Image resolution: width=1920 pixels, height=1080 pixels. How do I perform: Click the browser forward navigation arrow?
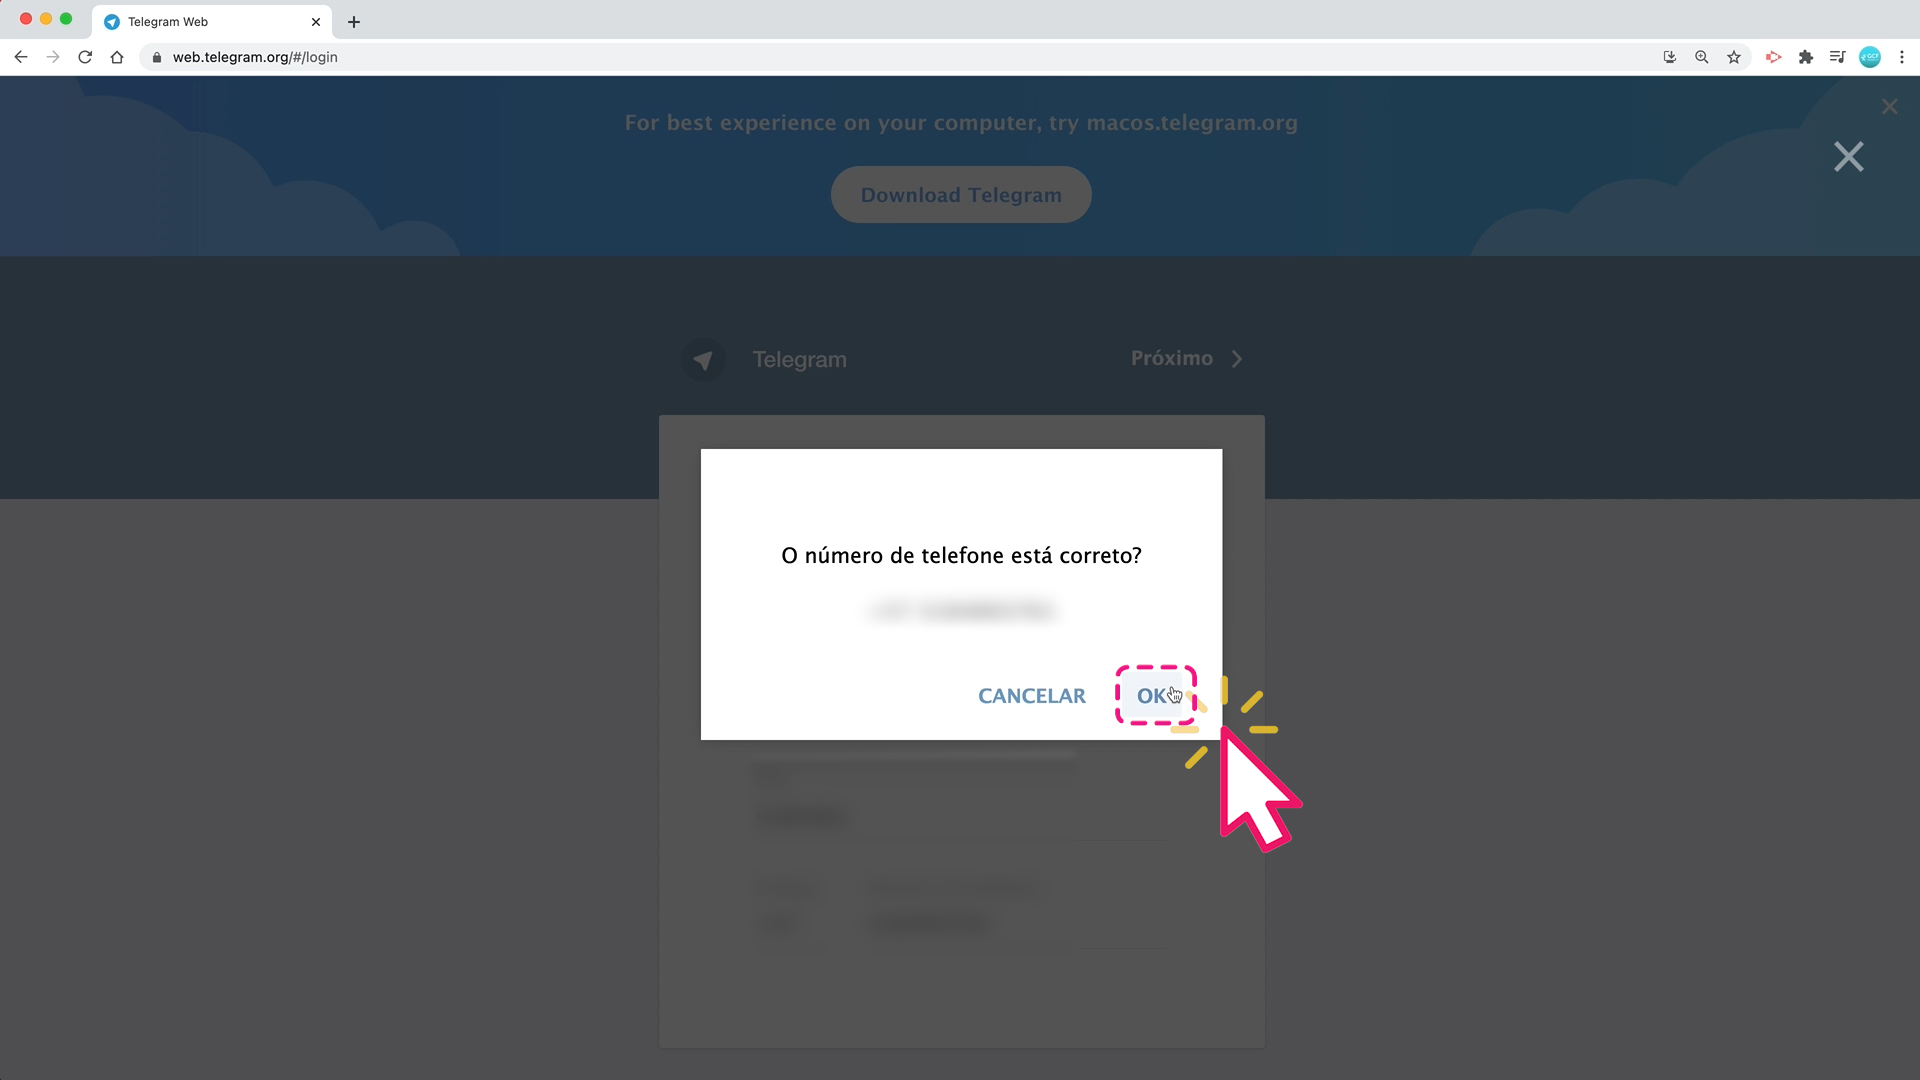(53, 57)
